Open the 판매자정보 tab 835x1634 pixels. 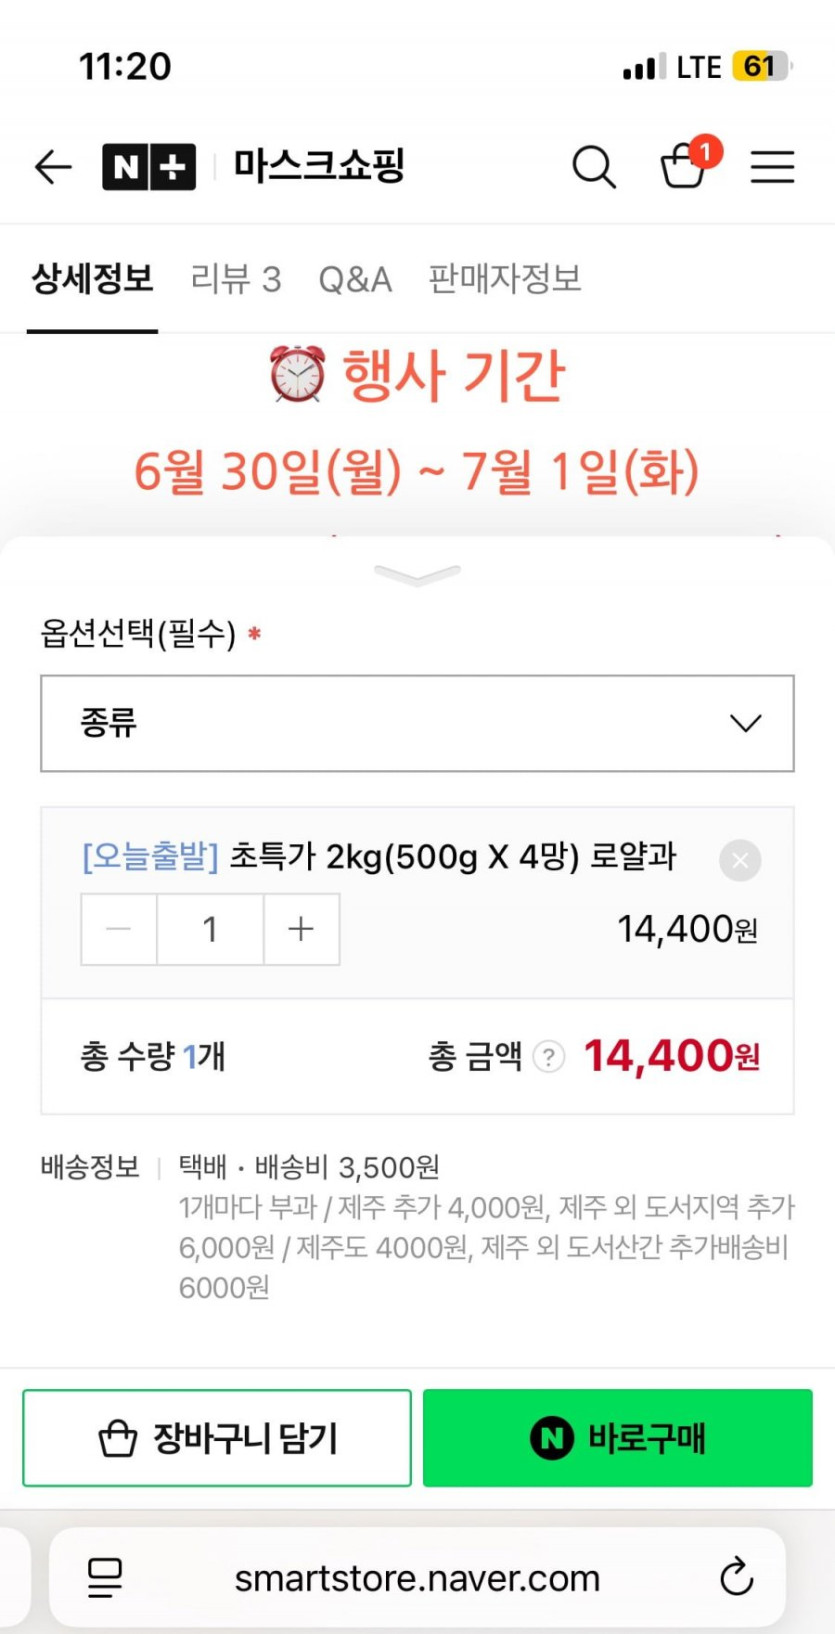[x=505, y=279]
